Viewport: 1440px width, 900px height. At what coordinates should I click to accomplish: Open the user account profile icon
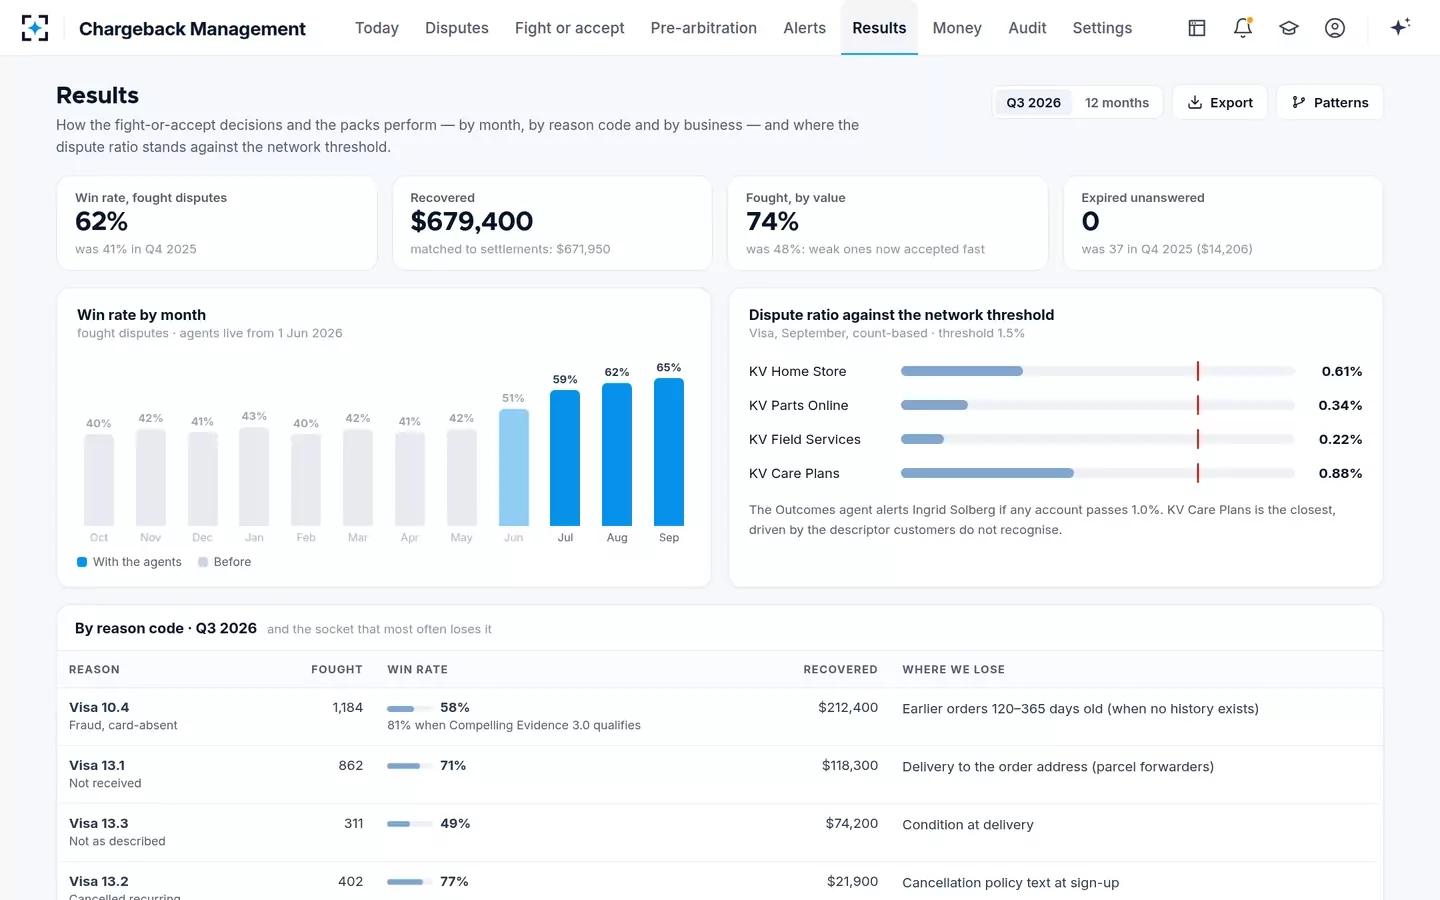1335,28
